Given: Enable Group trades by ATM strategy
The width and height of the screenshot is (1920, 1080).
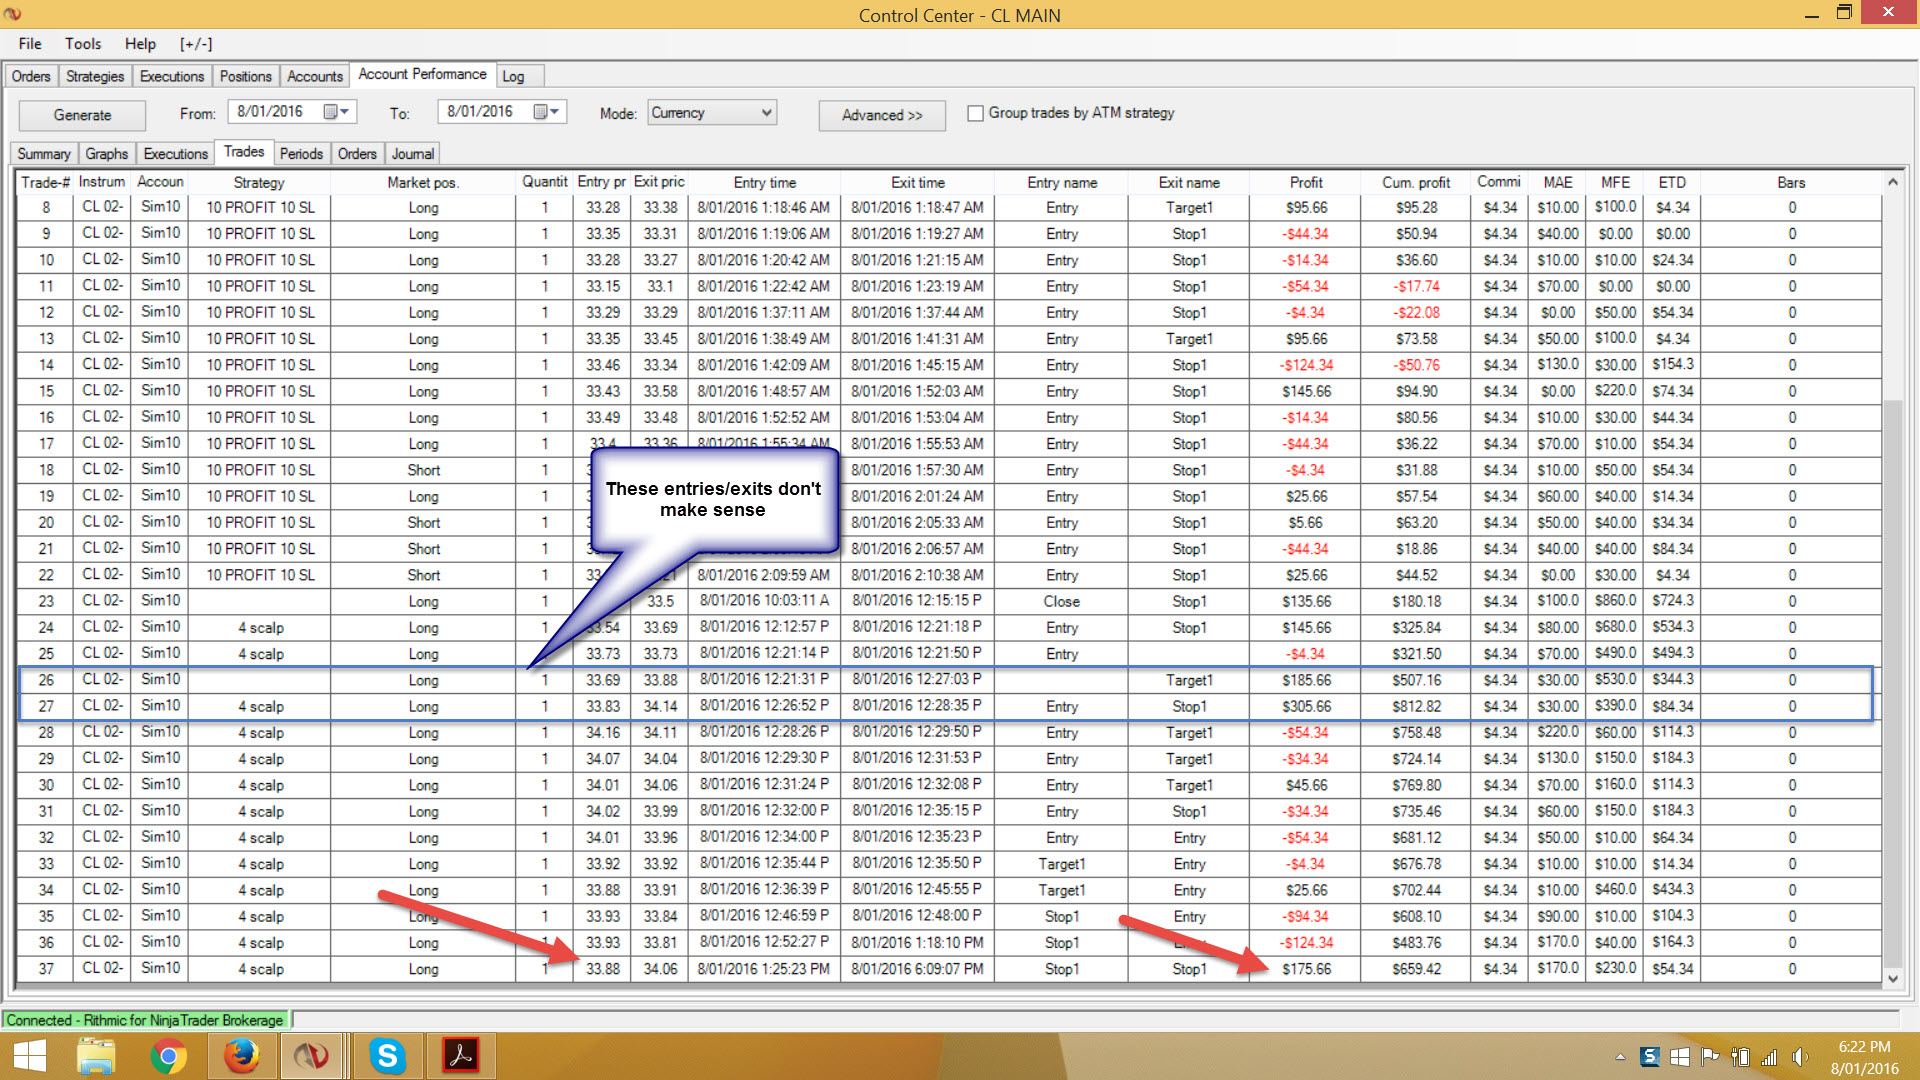Looking at the screenshot, I should click(x=975, y=114).
